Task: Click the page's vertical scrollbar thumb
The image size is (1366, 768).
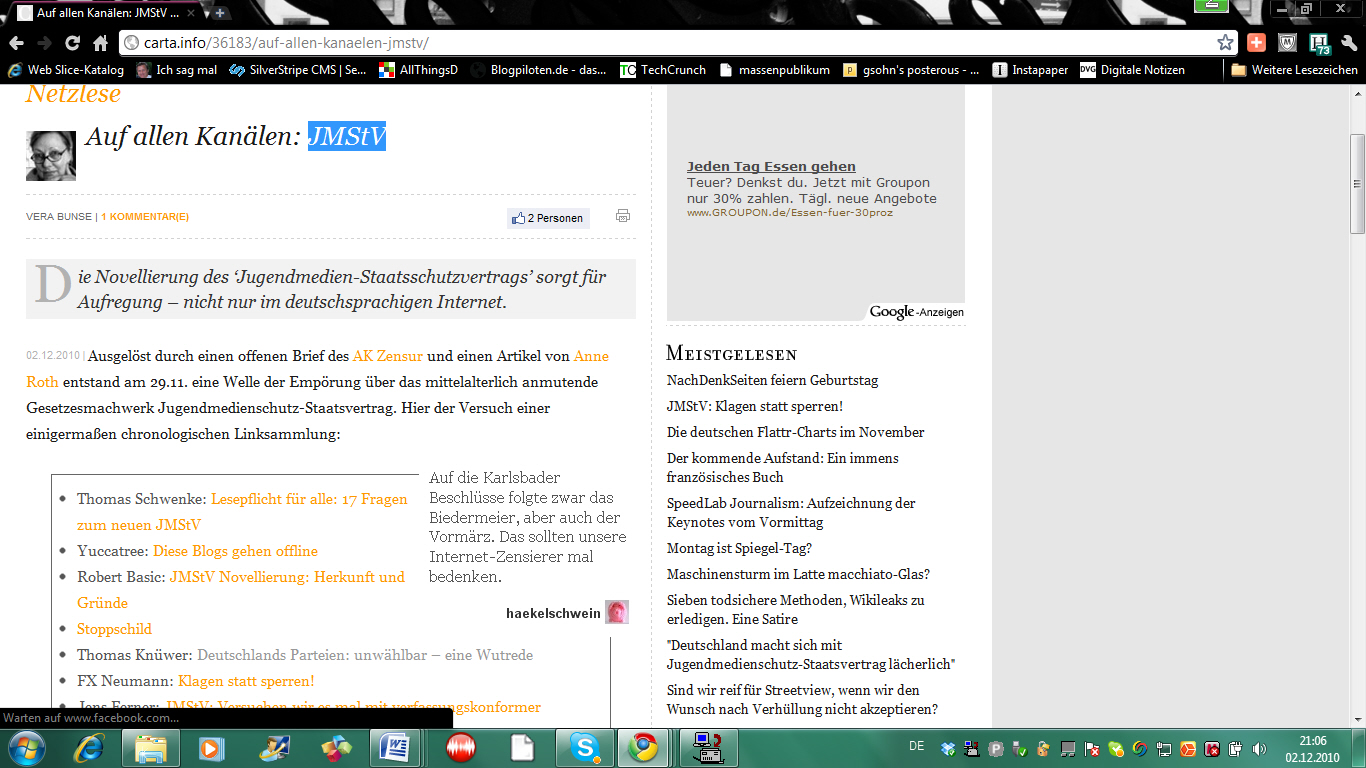Action: [x=1357, y=183]
